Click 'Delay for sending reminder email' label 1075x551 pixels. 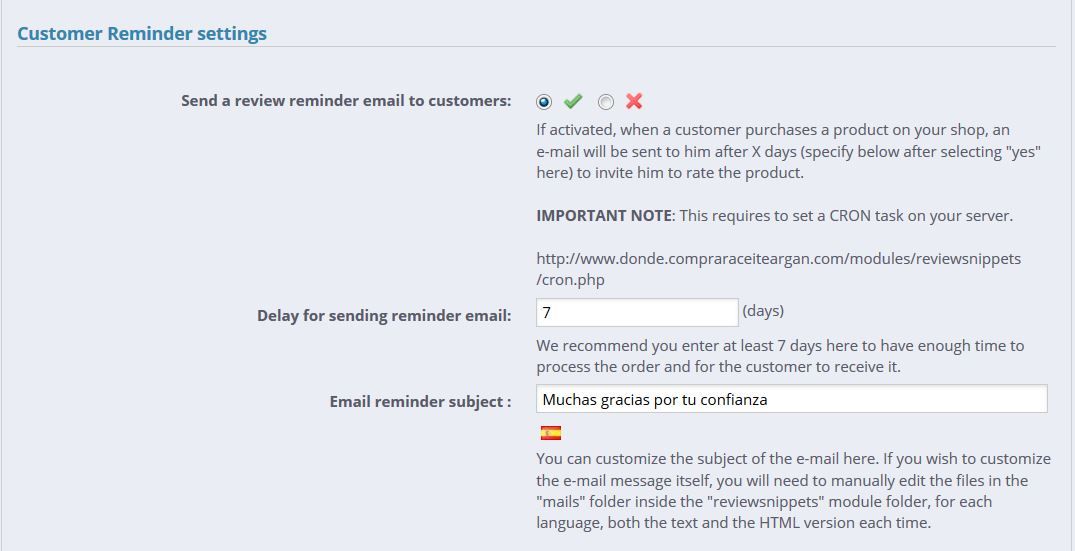(x=384, y=316)
